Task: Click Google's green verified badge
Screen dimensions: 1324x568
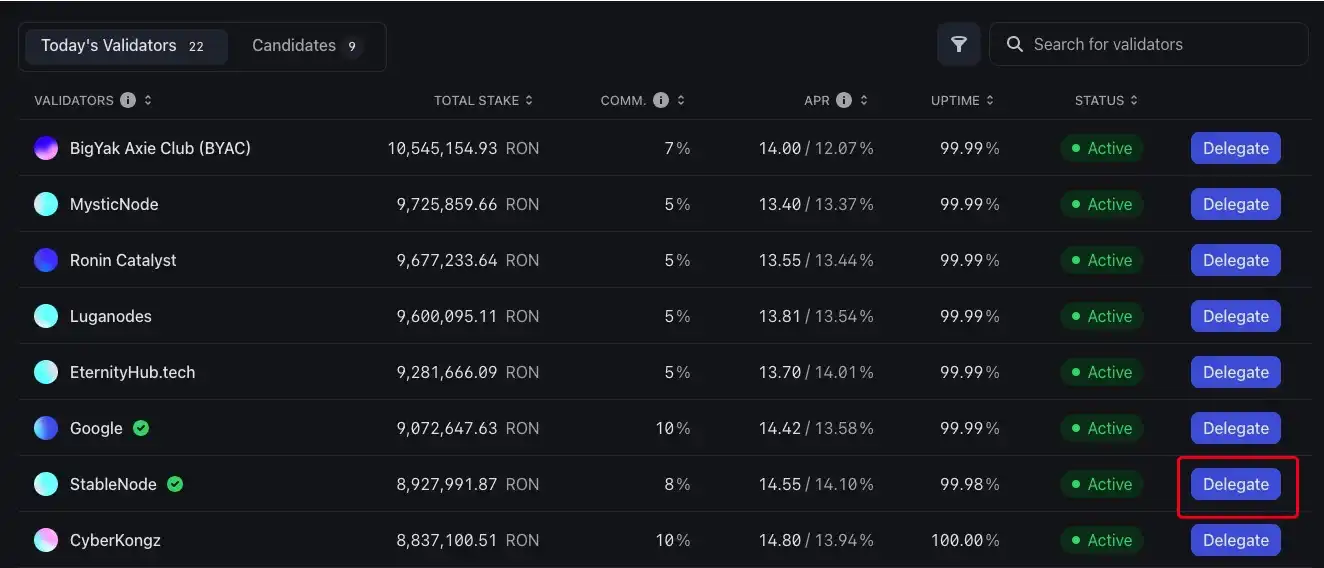Action: pos(141,428)
